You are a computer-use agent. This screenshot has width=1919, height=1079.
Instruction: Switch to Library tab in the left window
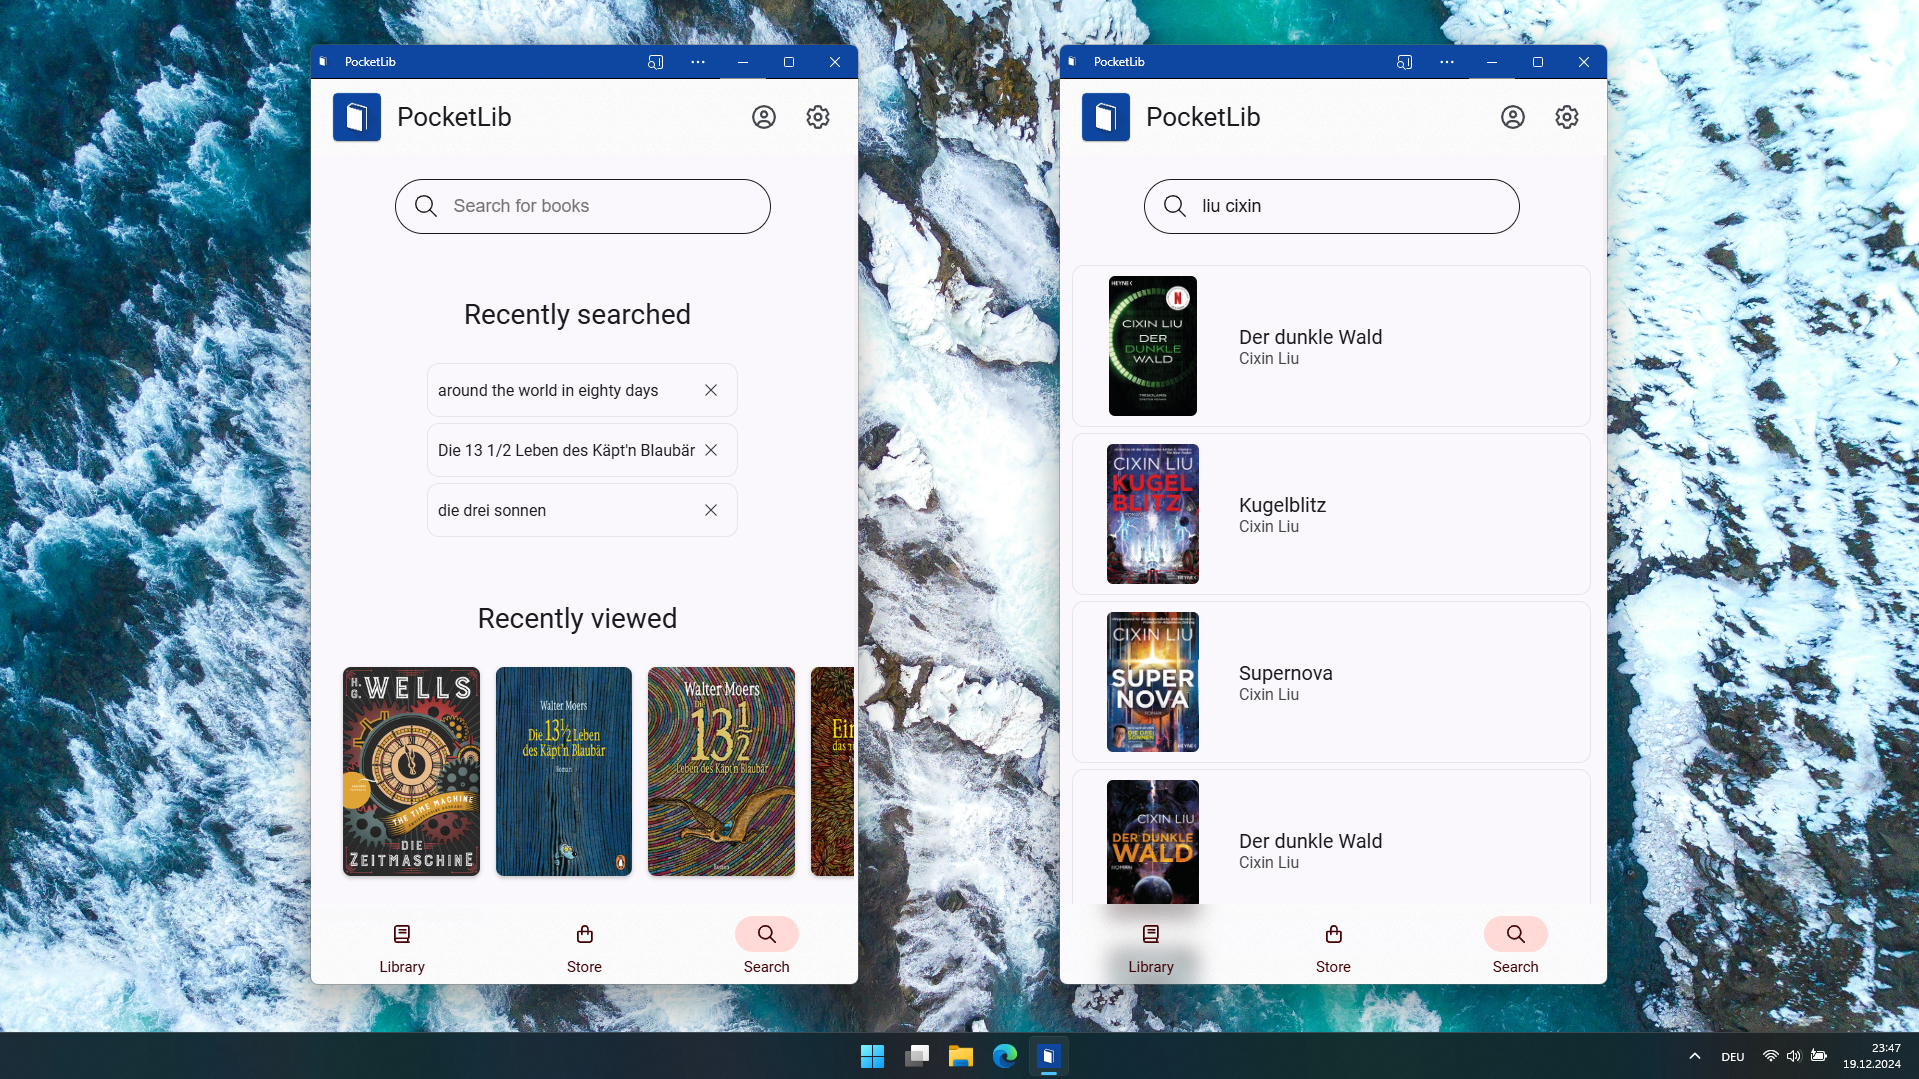click(402, 946)
